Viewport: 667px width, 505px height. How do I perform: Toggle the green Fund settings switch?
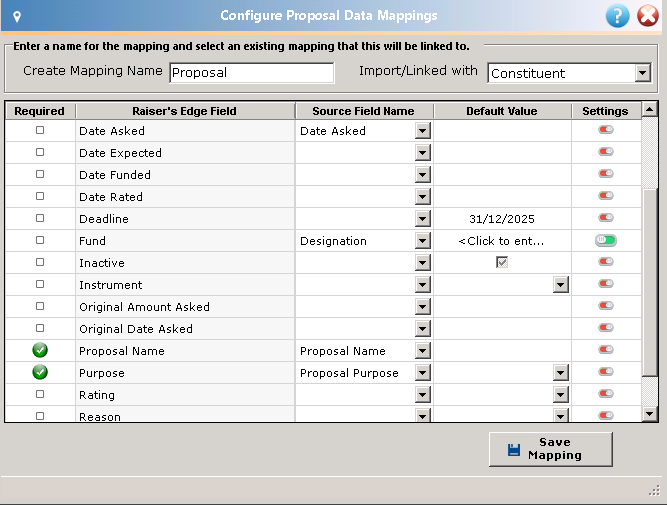tap(606, 240)
